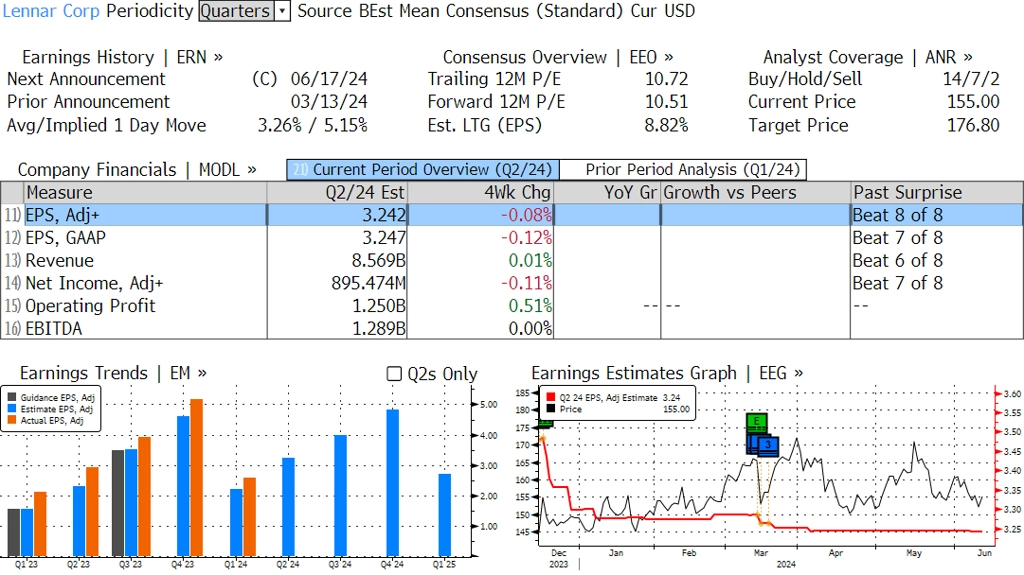Click the Target Price value 176.80
Viewport: 1024px width, 575px height.
[973, 125]
